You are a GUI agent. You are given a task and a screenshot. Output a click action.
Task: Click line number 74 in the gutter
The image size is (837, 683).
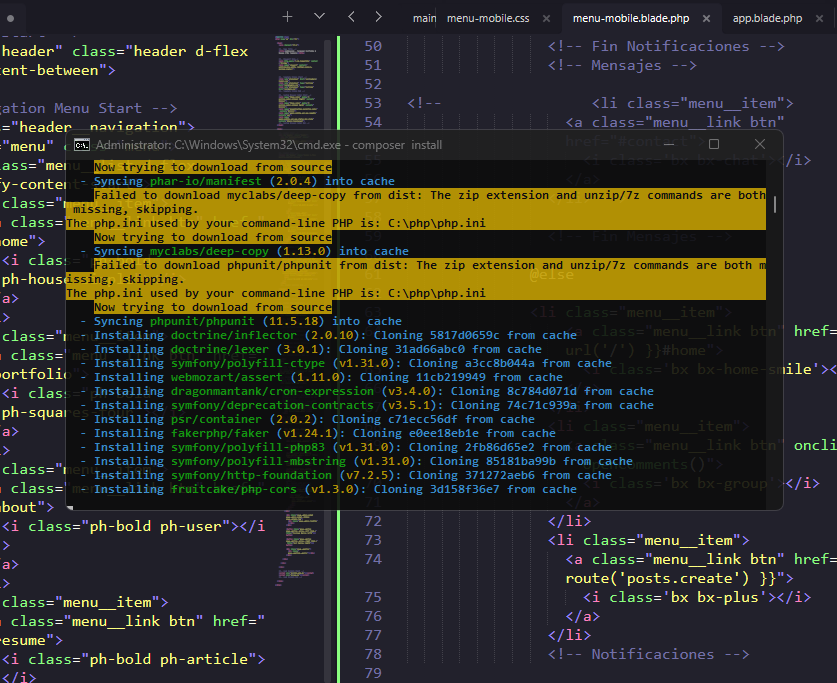coord(373,559)
